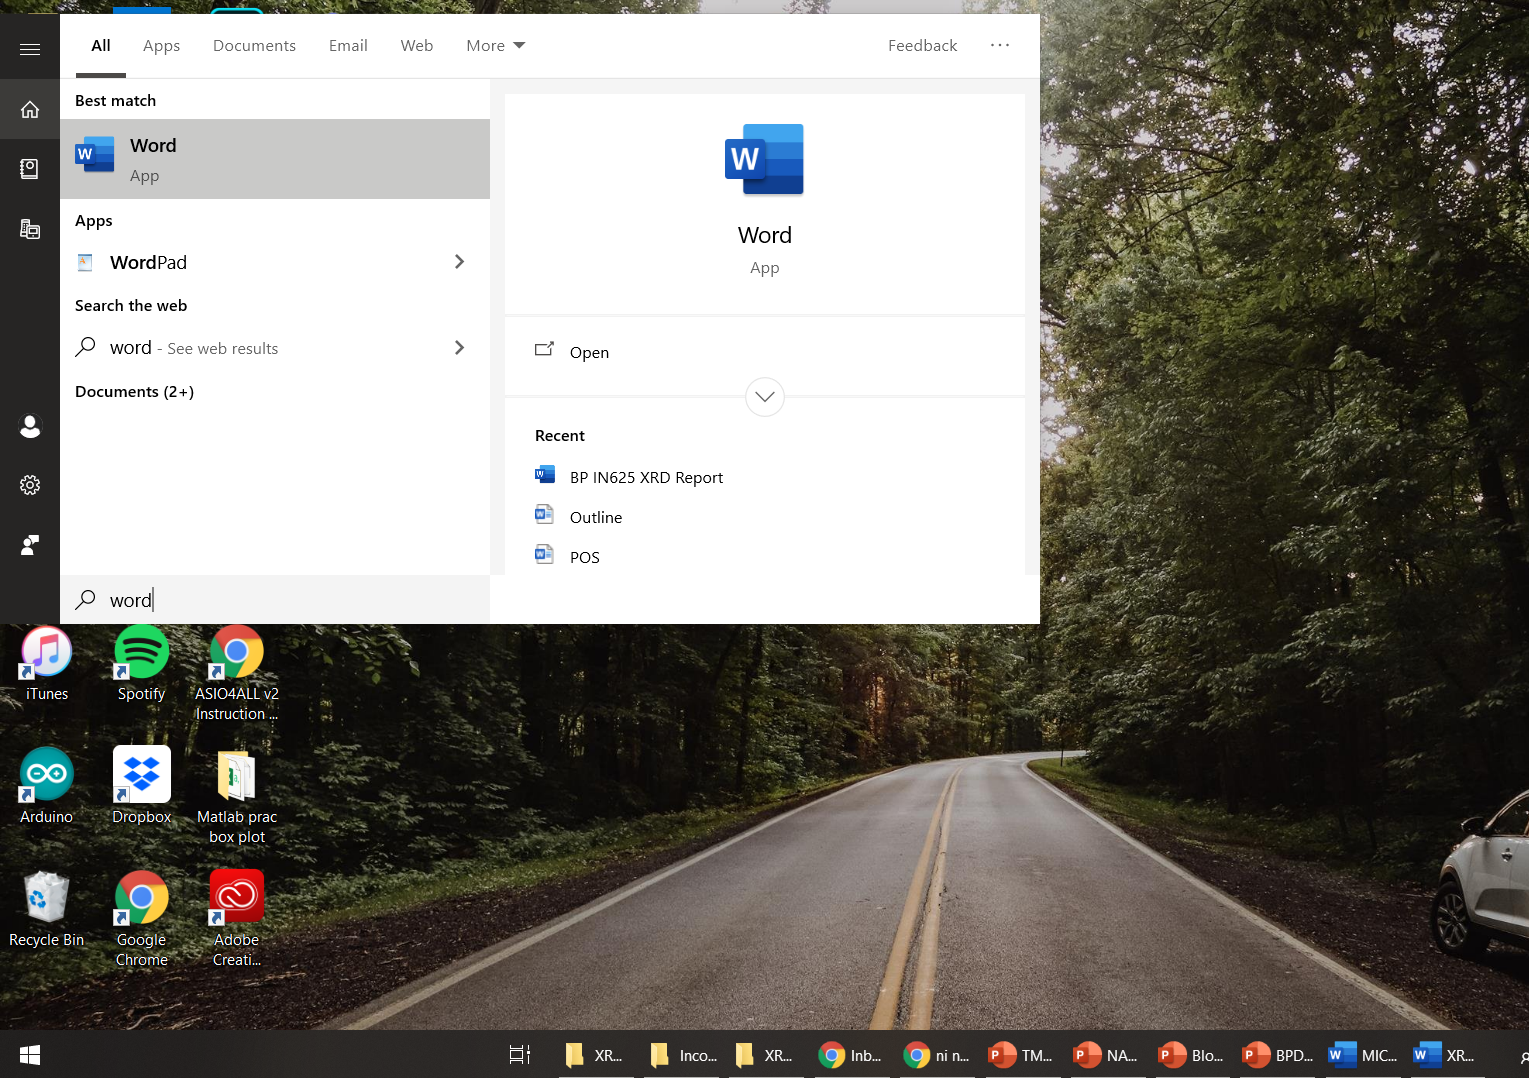Open the Inco... folder on taskbar
The width and height of the screenshot is (1529, 1078).
point(684,1054)
